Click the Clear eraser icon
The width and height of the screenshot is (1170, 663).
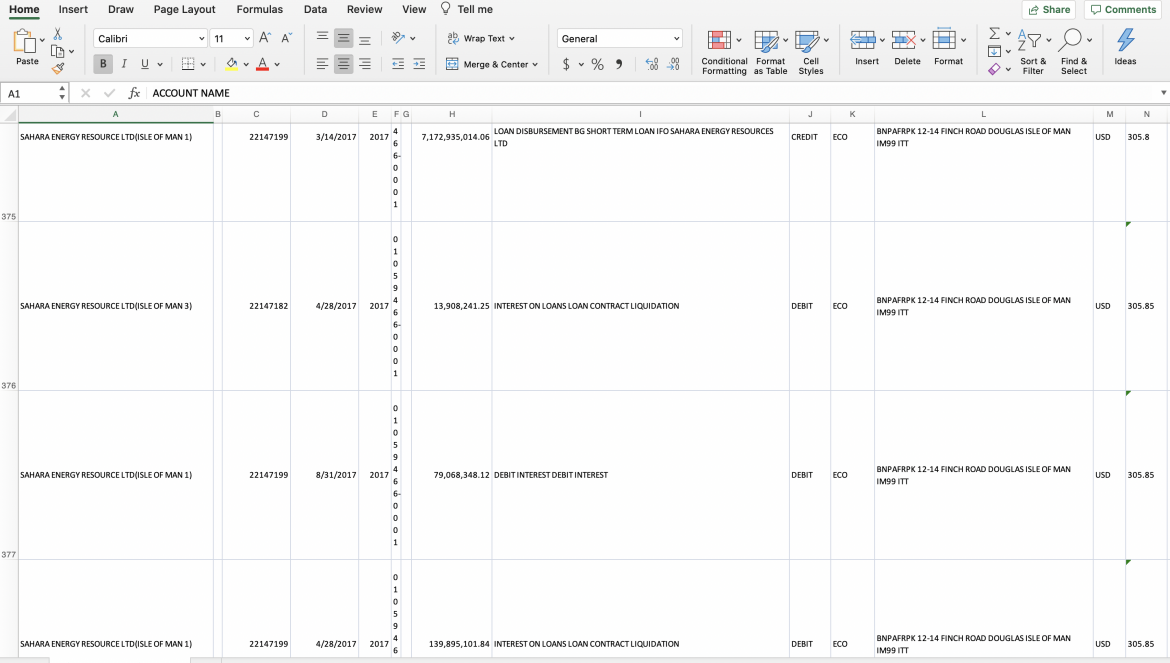[994, 69]
